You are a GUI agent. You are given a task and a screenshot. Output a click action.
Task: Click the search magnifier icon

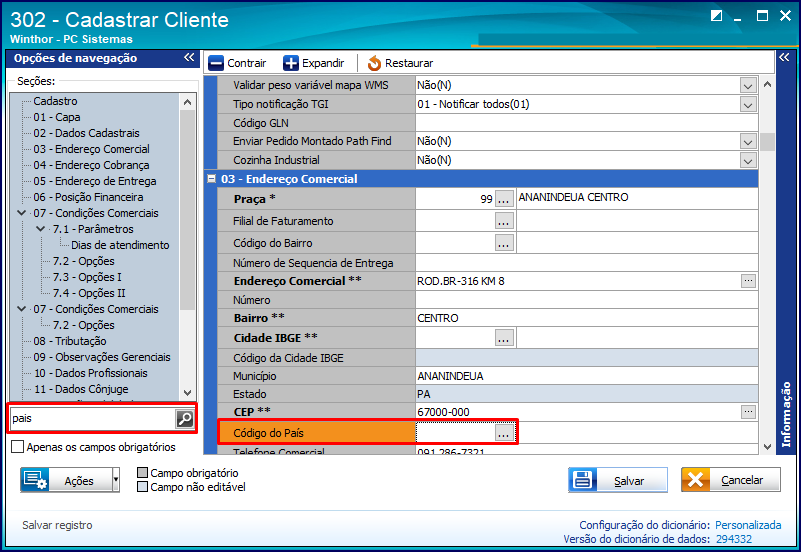(184, 418)
